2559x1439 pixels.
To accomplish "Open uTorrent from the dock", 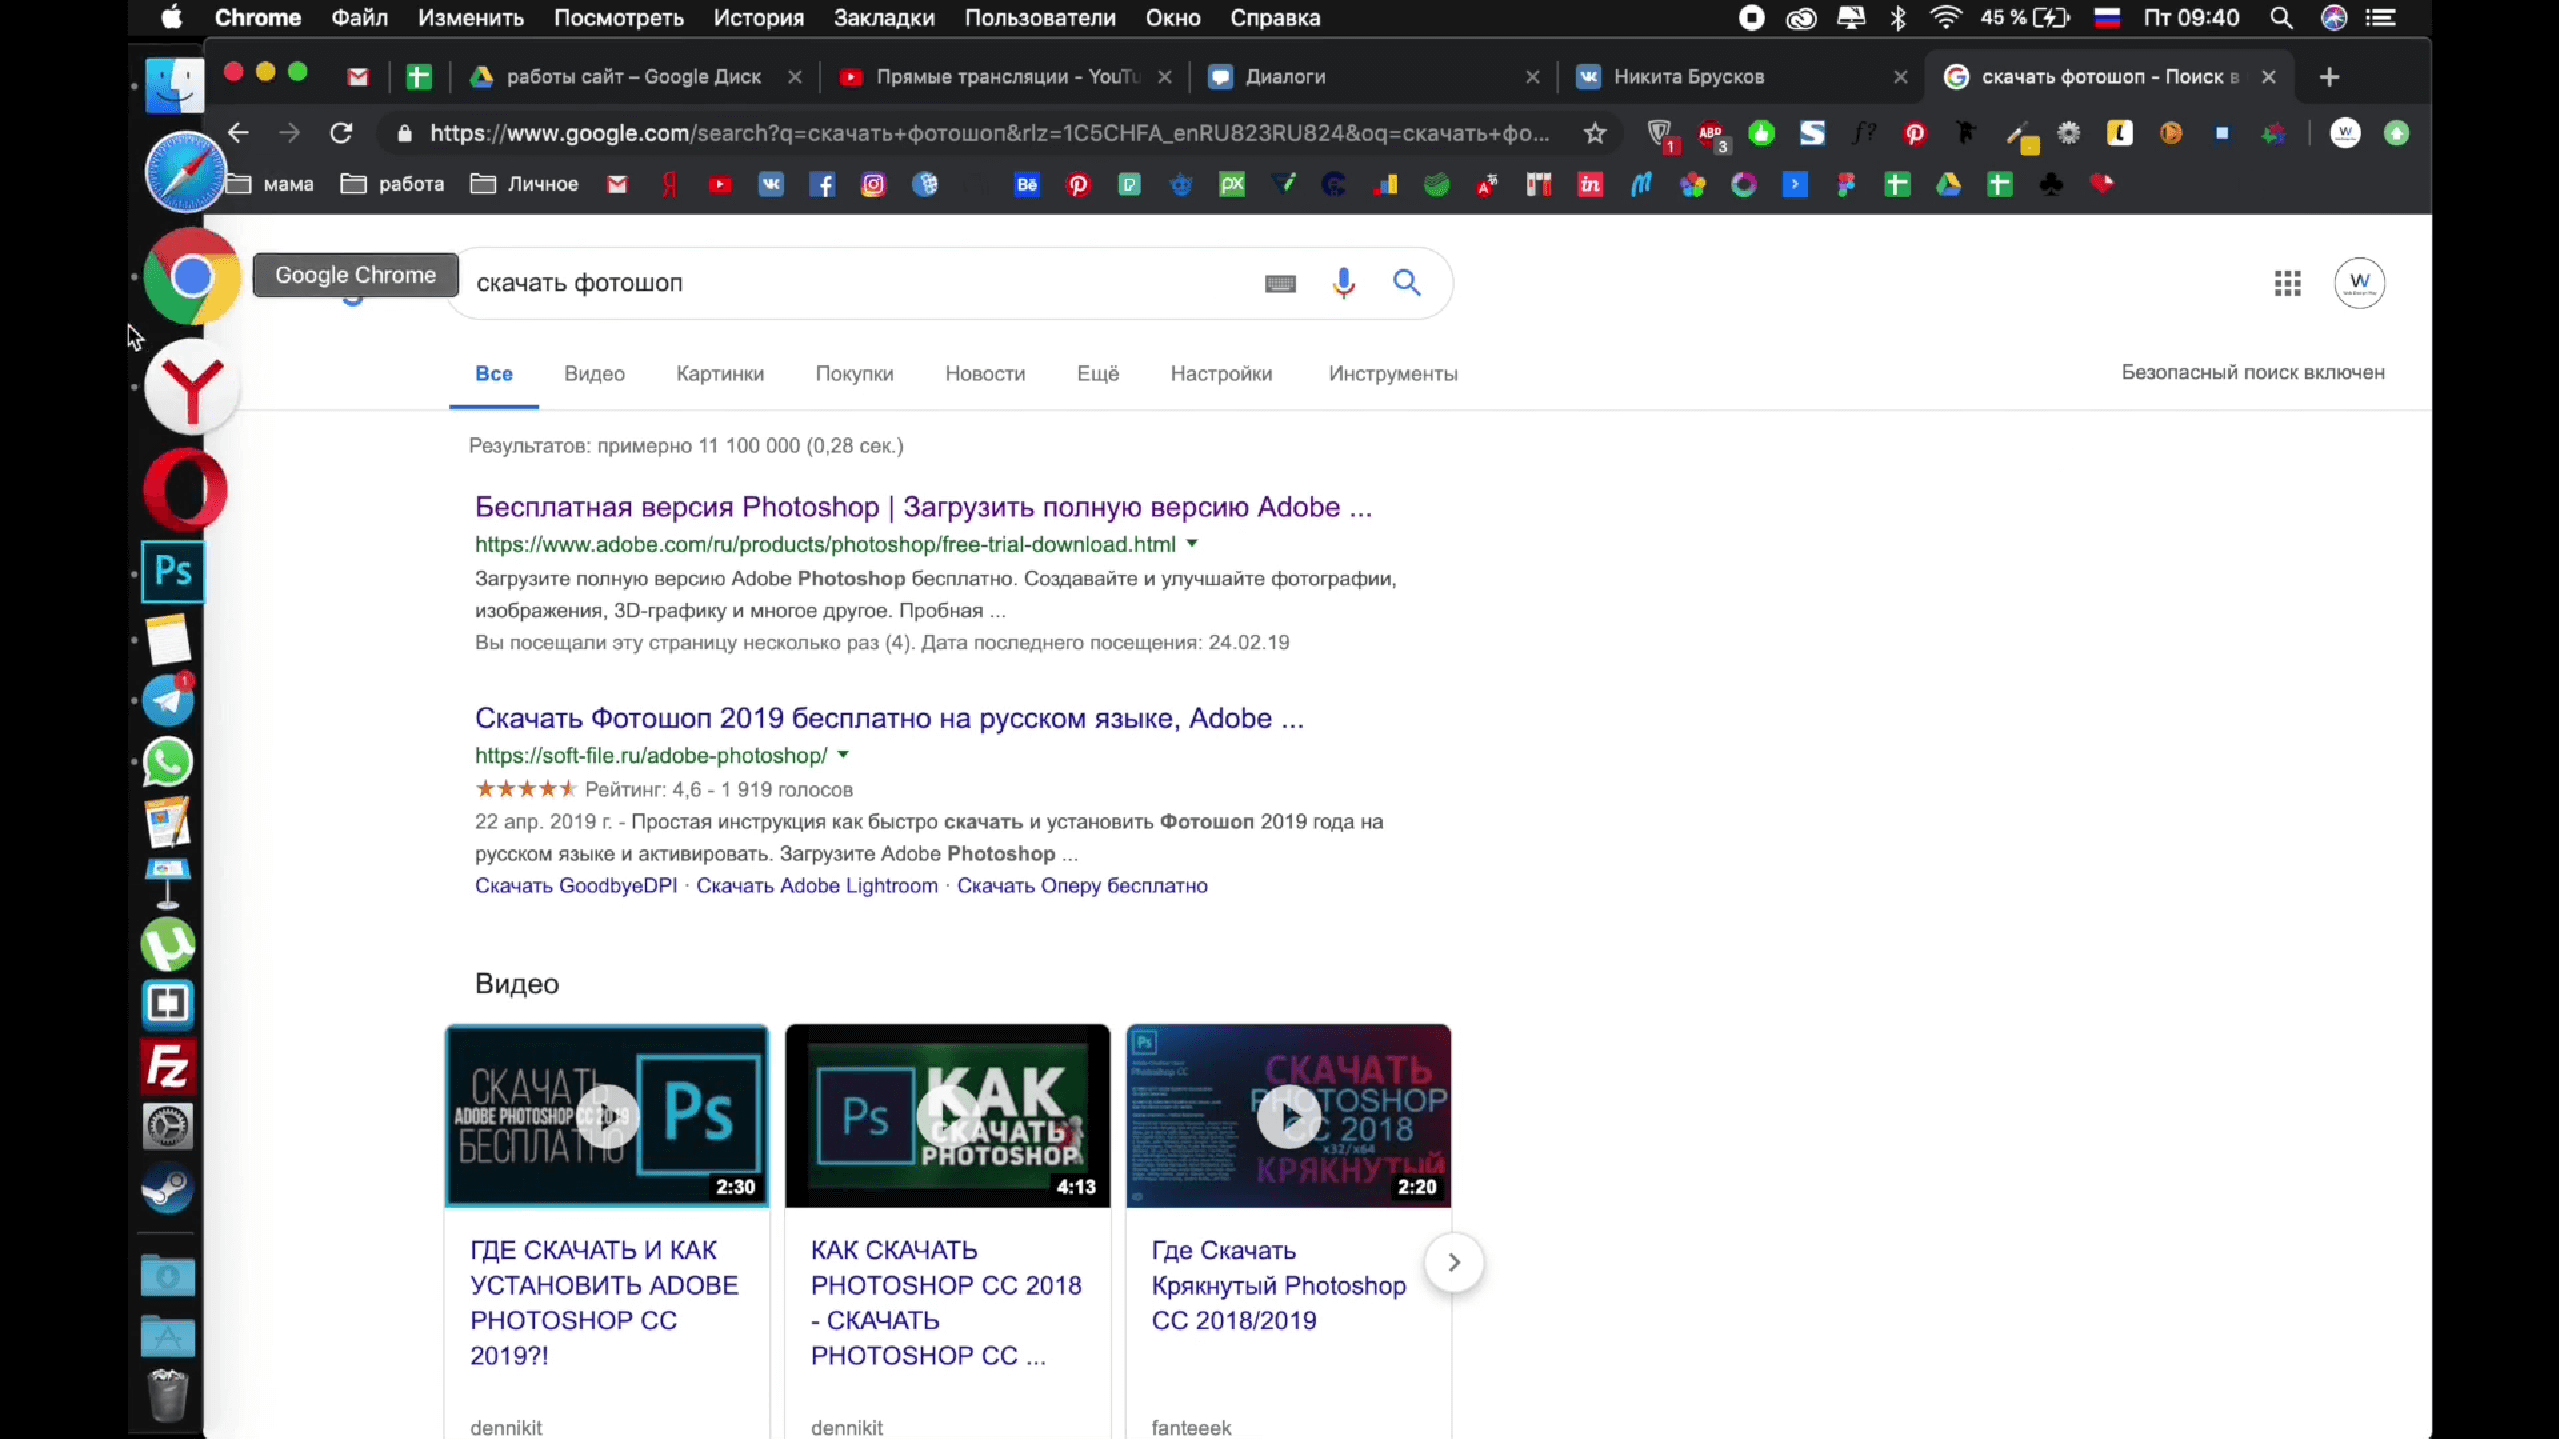I will pos(167,944).
